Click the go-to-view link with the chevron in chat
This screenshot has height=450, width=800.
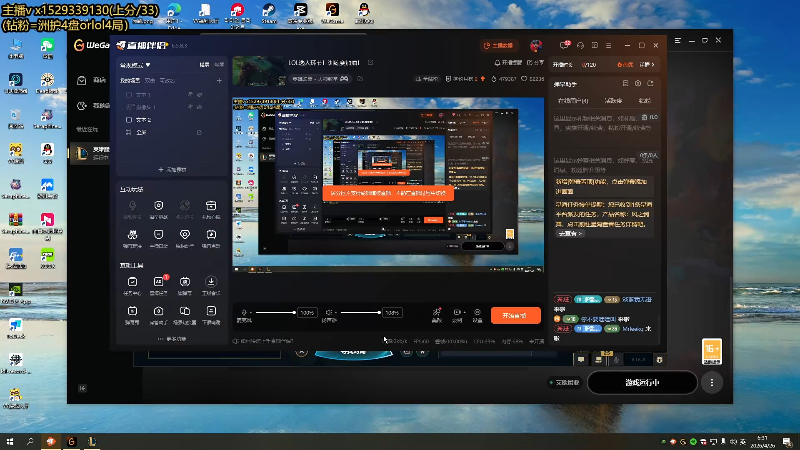pos(569,234)
